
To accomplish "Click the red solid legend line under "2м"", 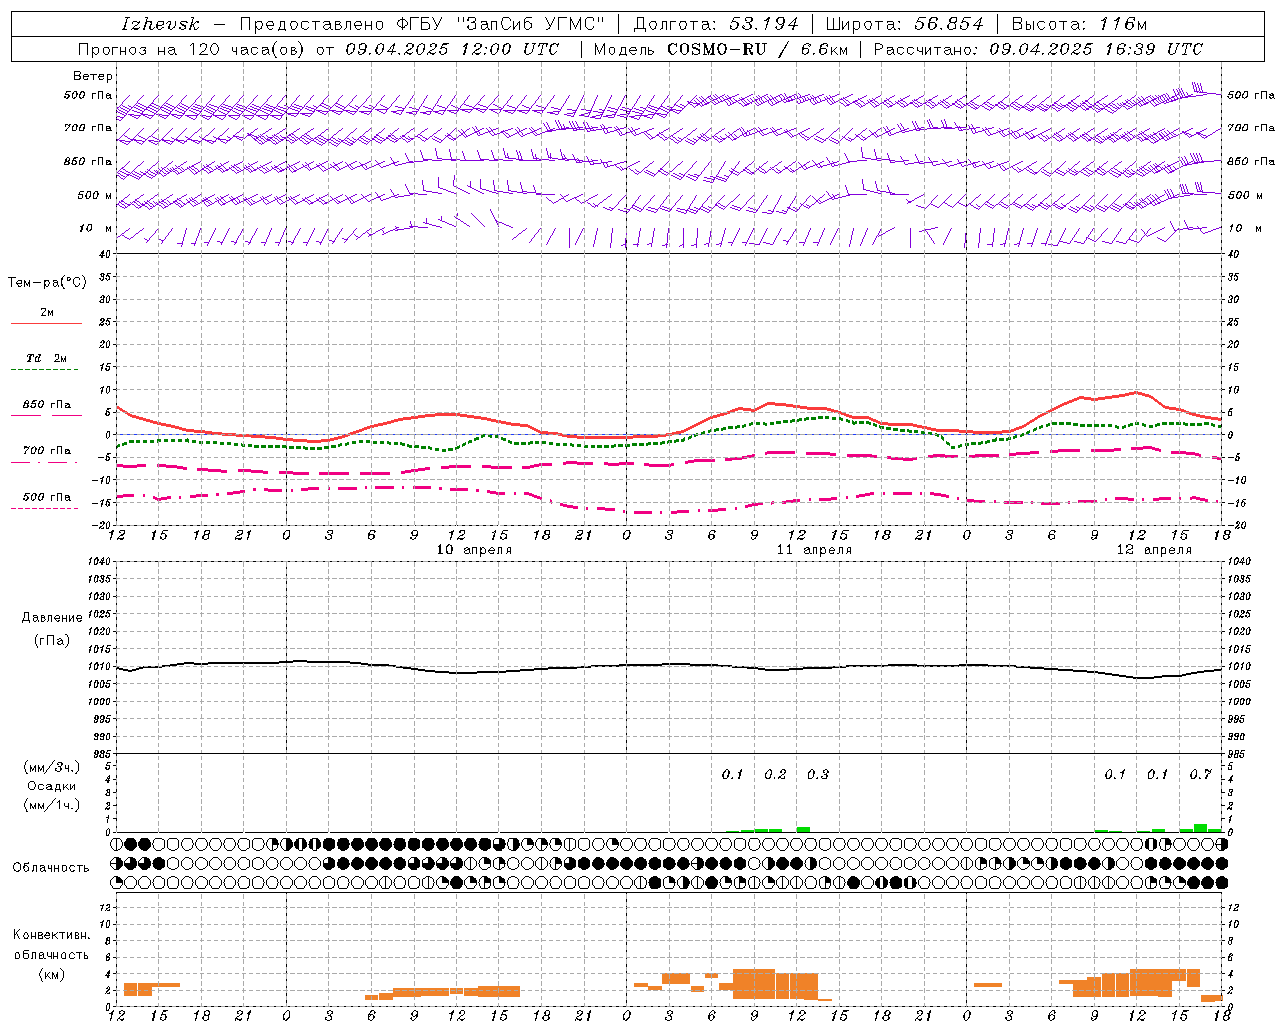I will click(46, 324).
